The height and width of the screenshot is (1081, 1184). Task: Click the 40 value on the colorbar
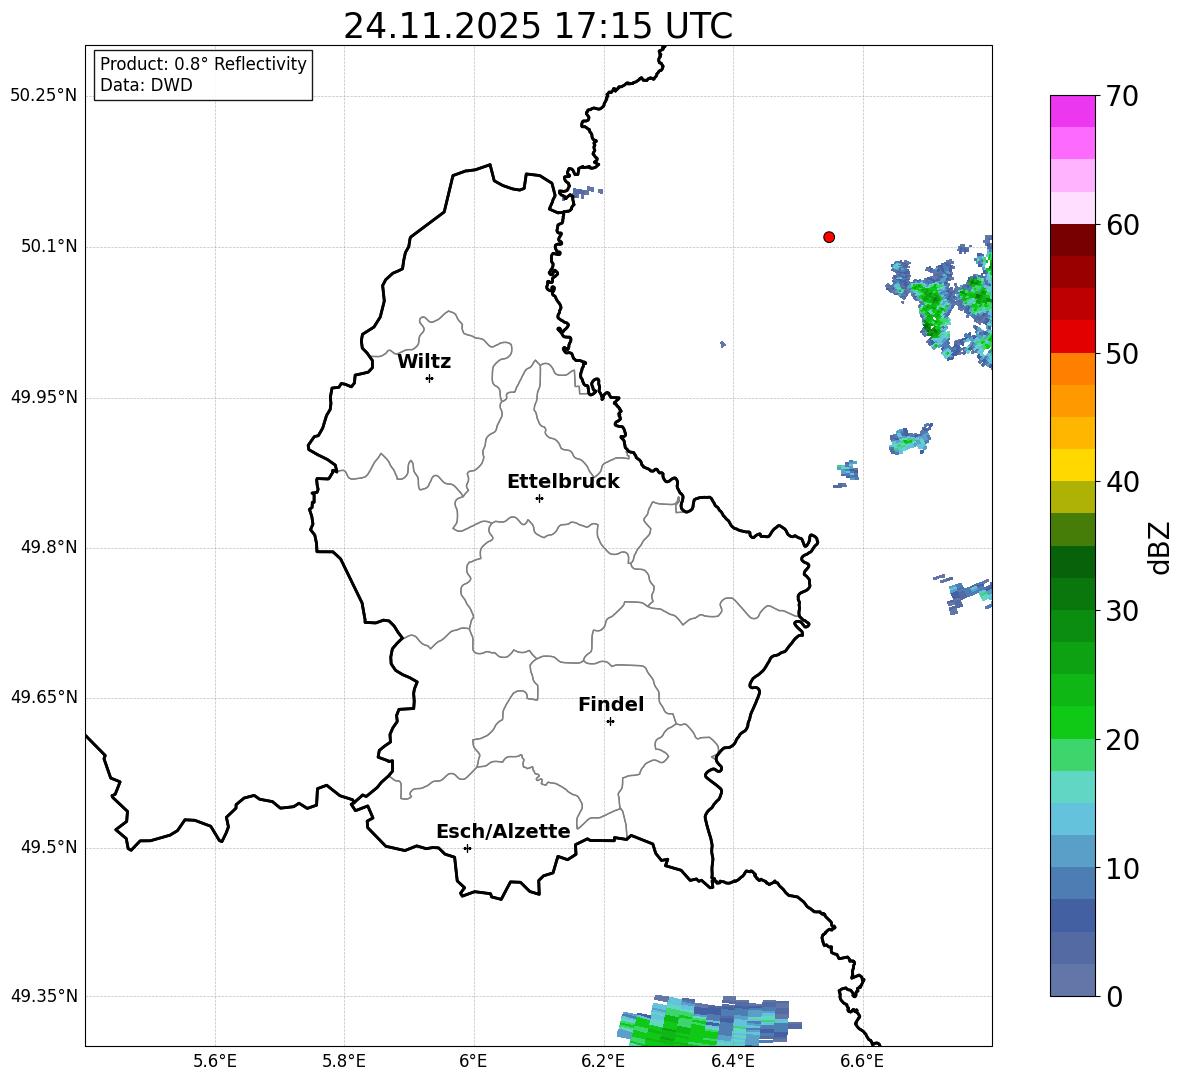(1122, 482)
